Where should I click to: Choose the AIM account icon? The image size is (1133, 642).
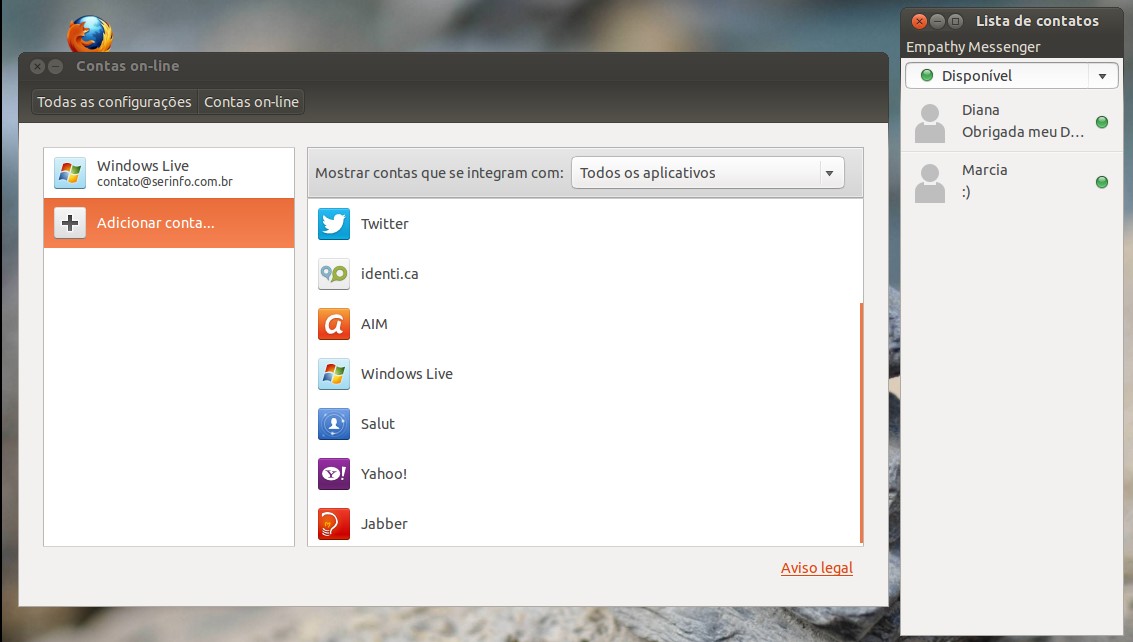[334, 324]
